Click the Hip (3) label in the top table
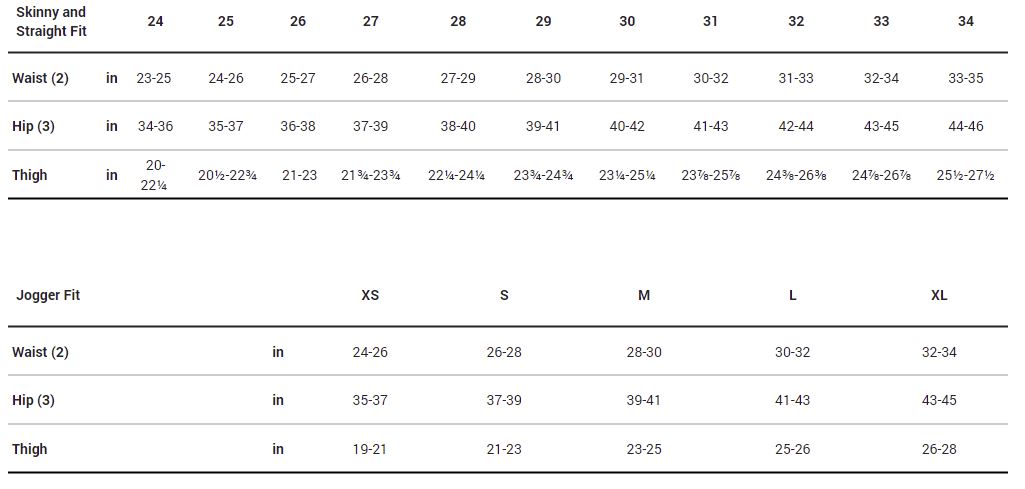 [x=33, y=127]
